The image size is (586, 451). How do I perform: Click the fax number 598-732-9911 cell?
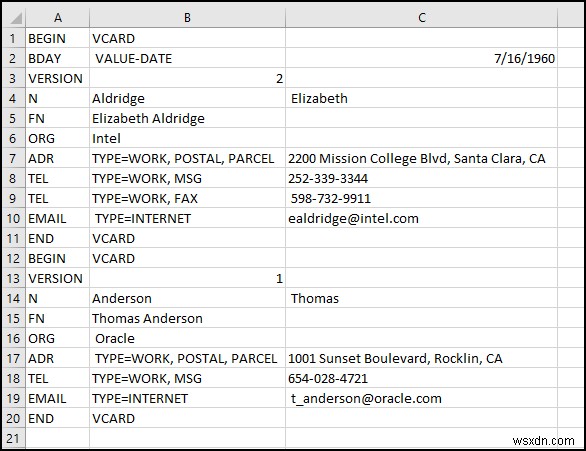pyautogui.click(x=422, y=198)
